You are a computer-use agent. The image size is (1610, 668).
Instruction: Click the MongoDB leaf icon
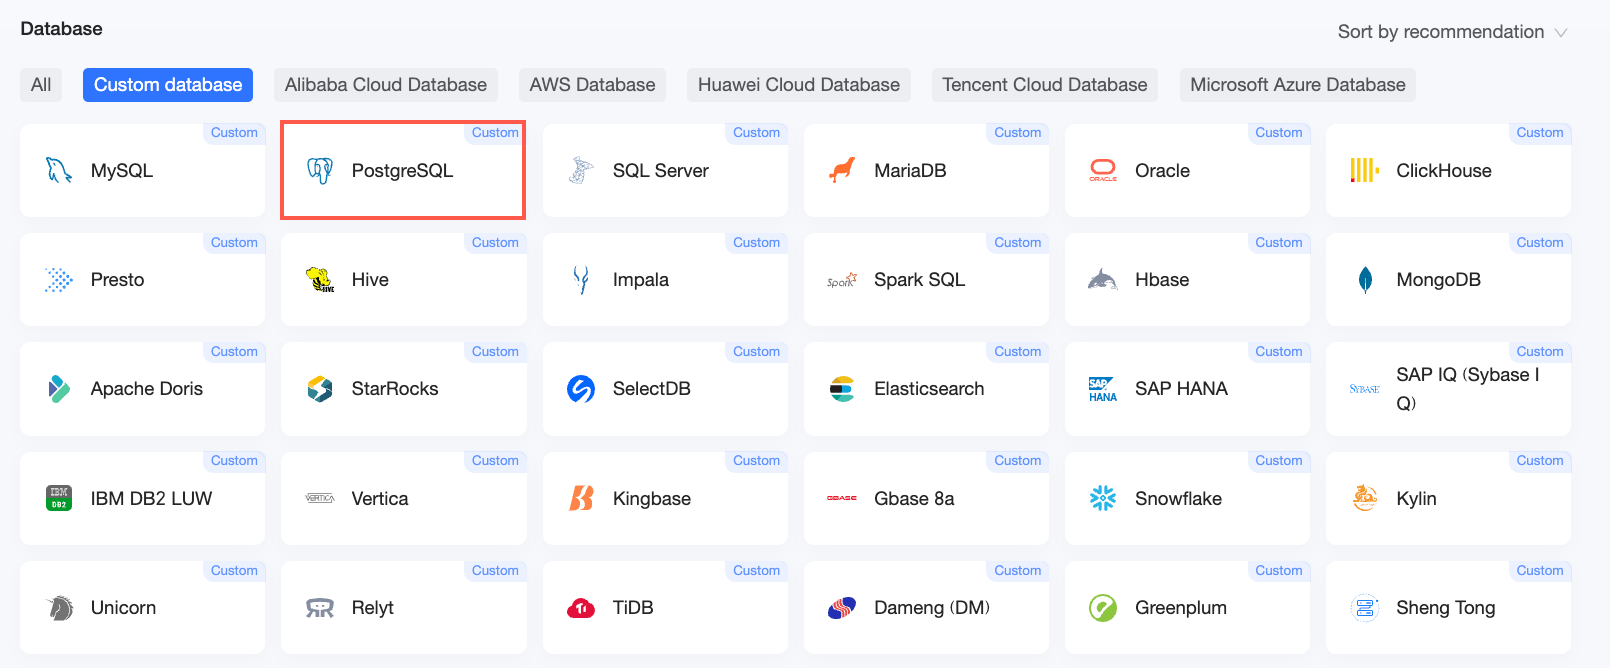(x=1365, y=280)
